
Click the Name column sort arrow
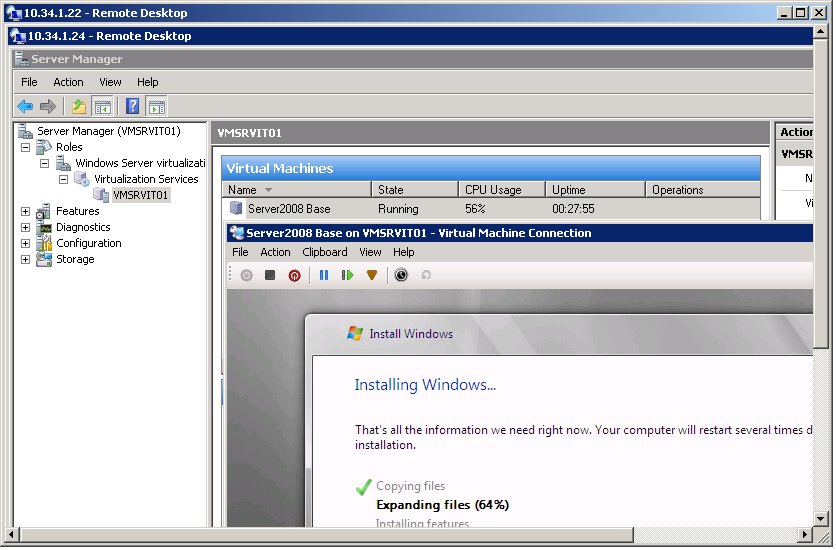(268, 190)
